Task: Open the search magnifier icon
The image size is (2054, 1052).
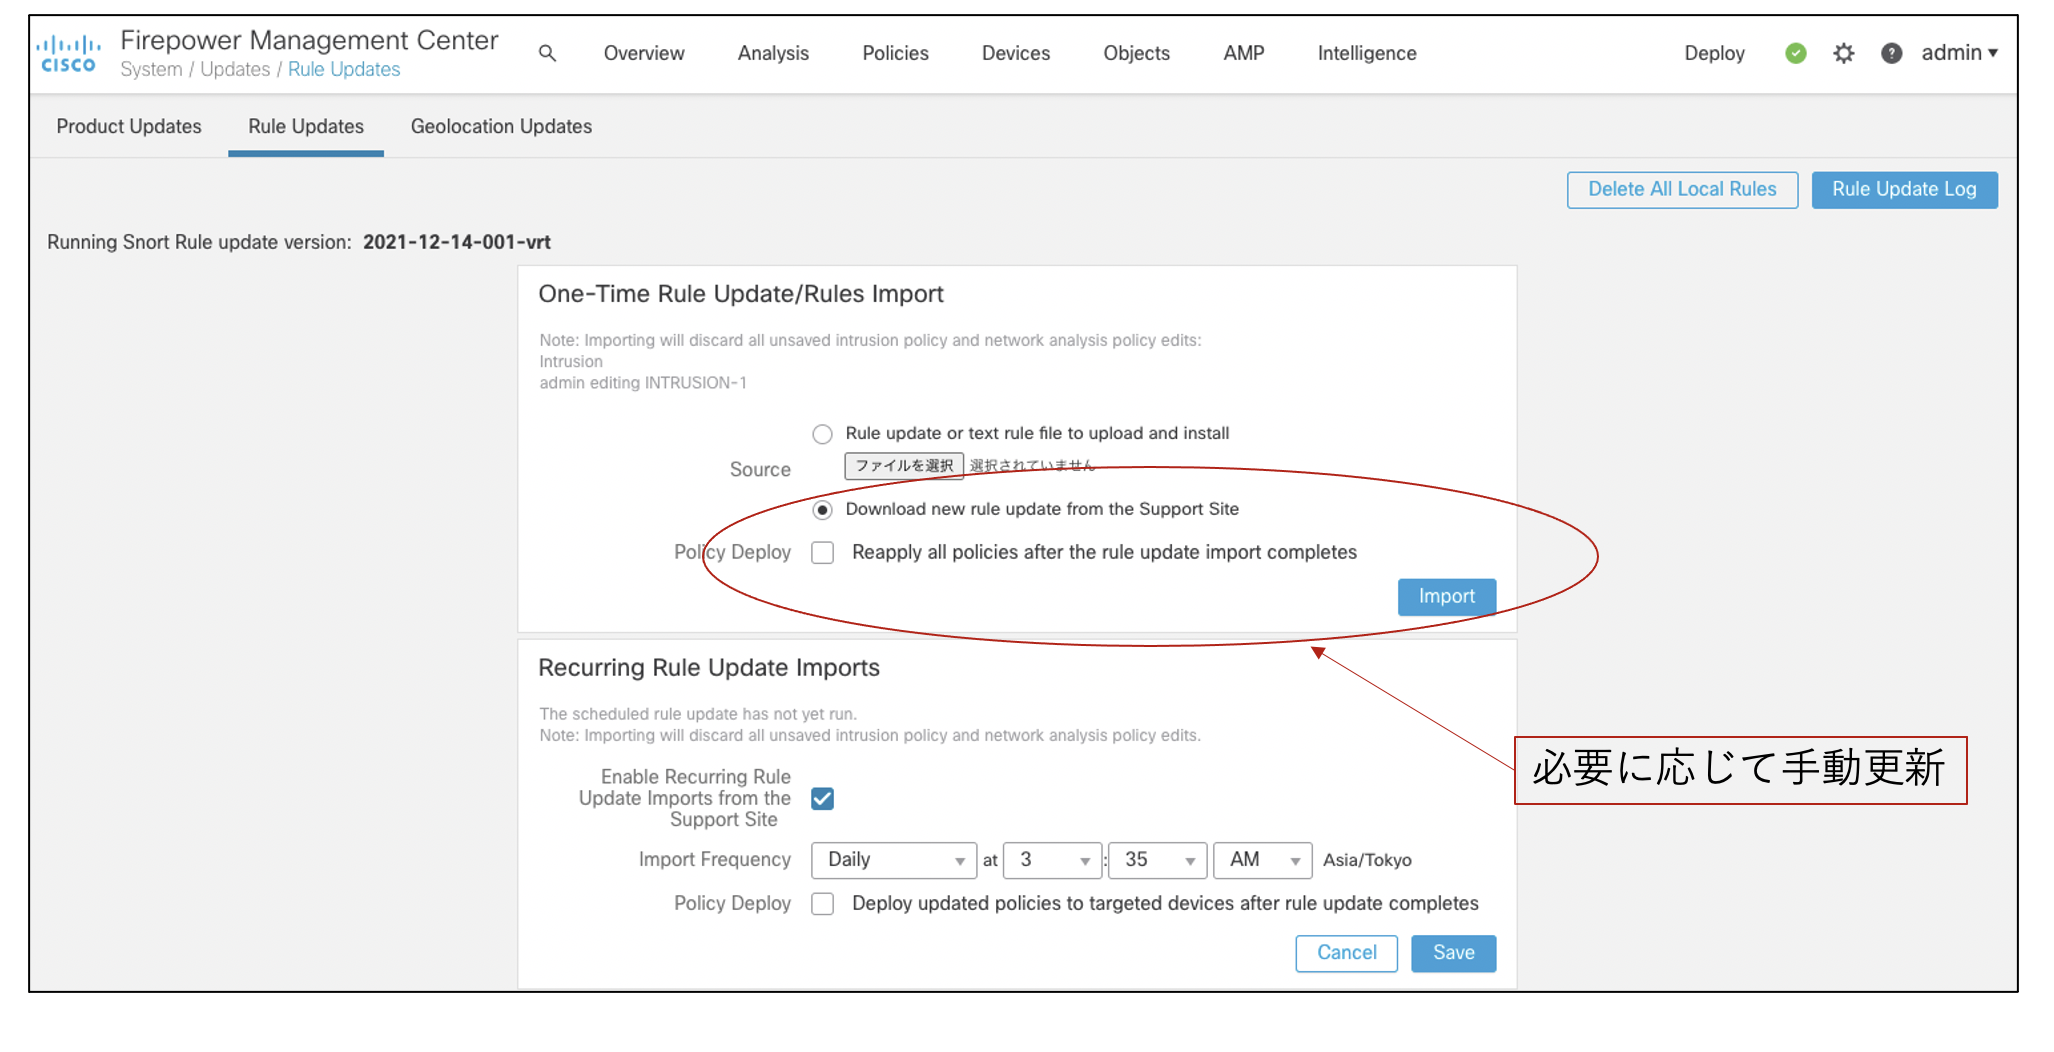Action: [x=547, y=53]
